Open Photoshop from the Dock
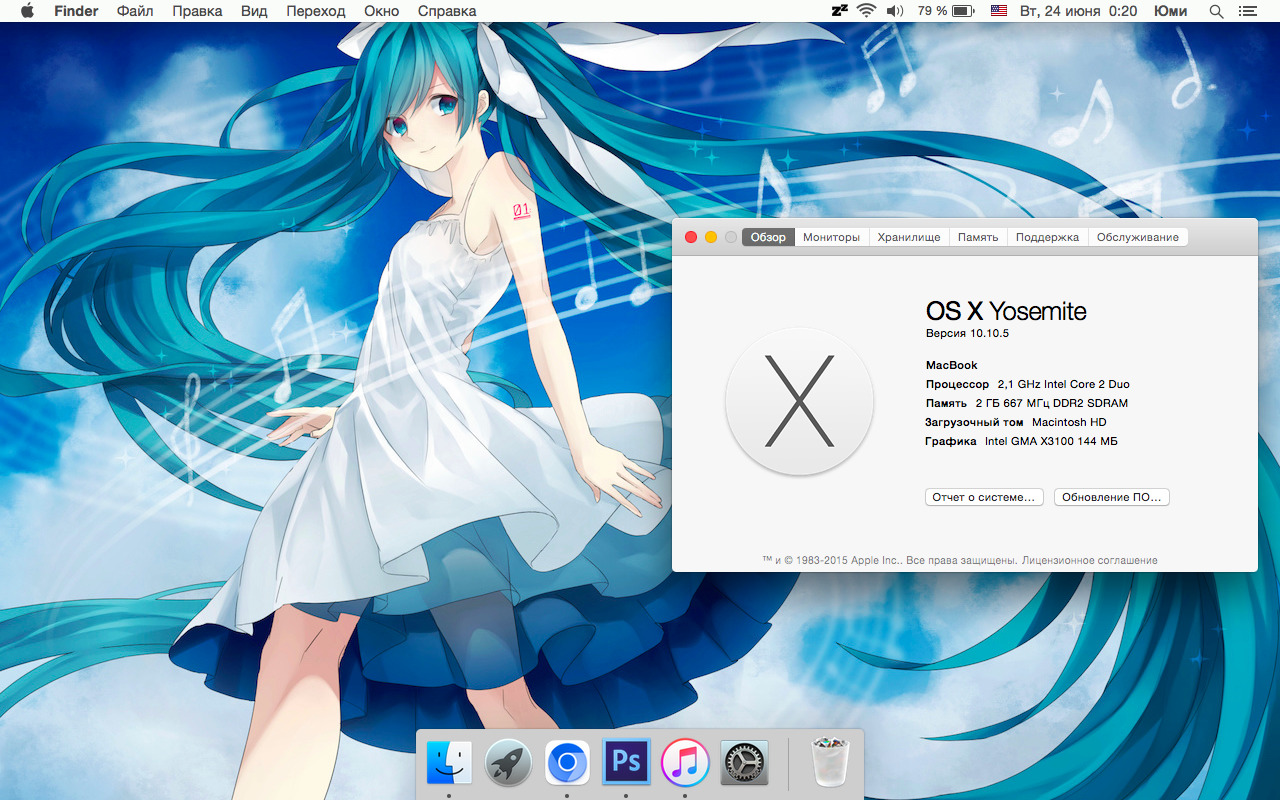 (626, 764)
